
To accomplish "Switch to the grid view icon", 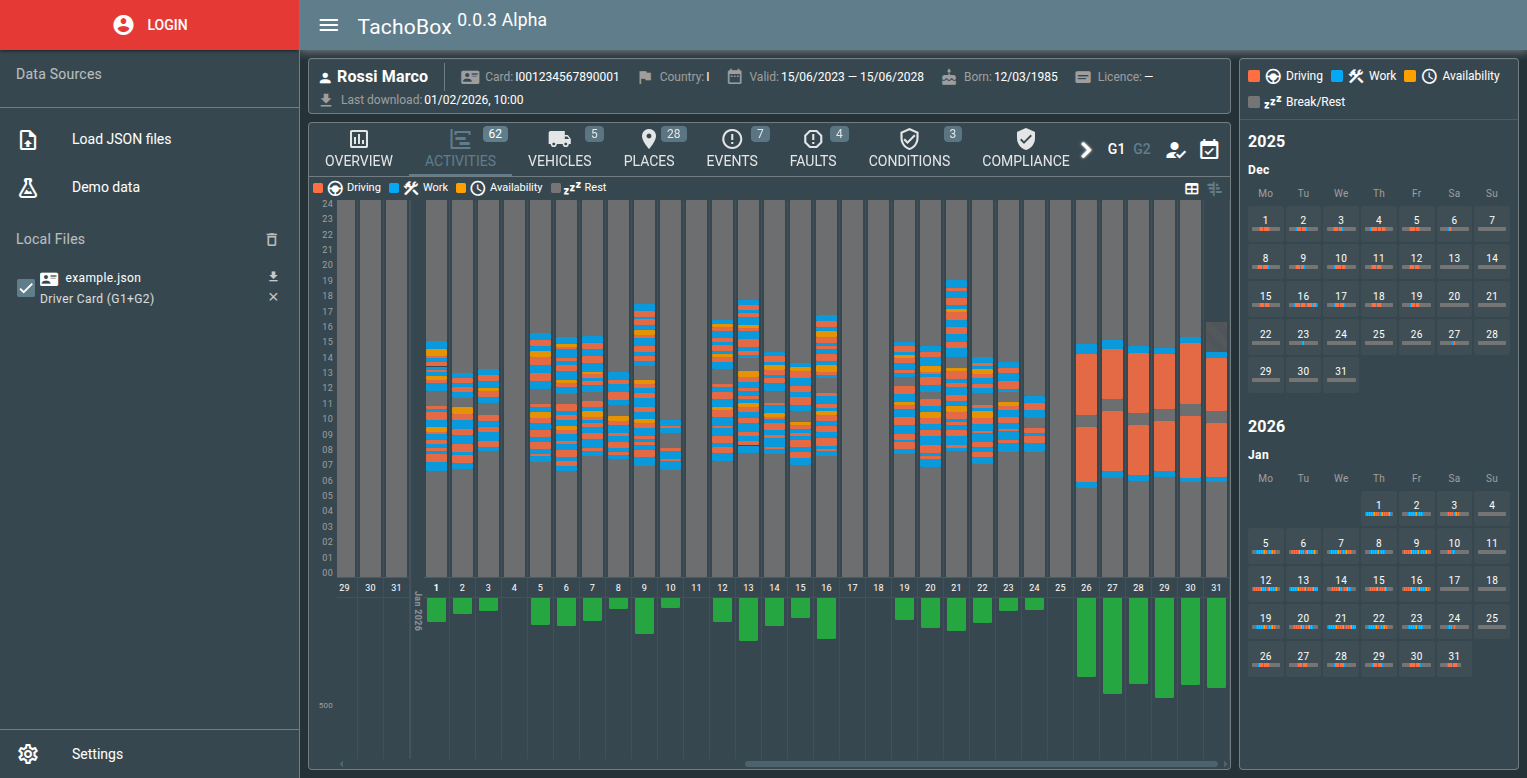I will [1192, 188].
